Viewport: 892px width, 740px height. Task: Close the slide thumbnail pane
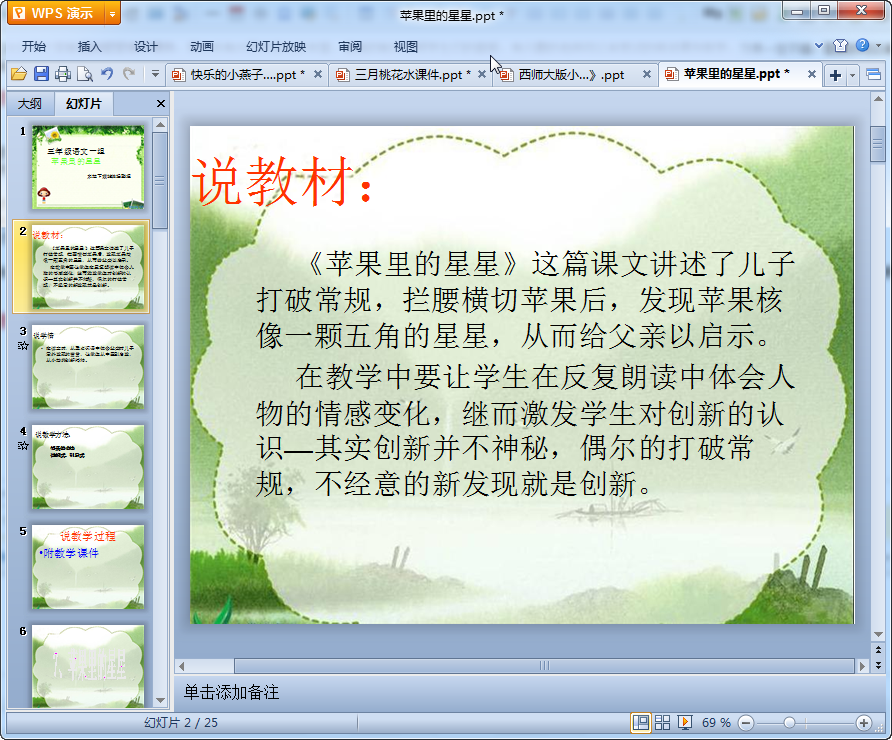point(160,104)
